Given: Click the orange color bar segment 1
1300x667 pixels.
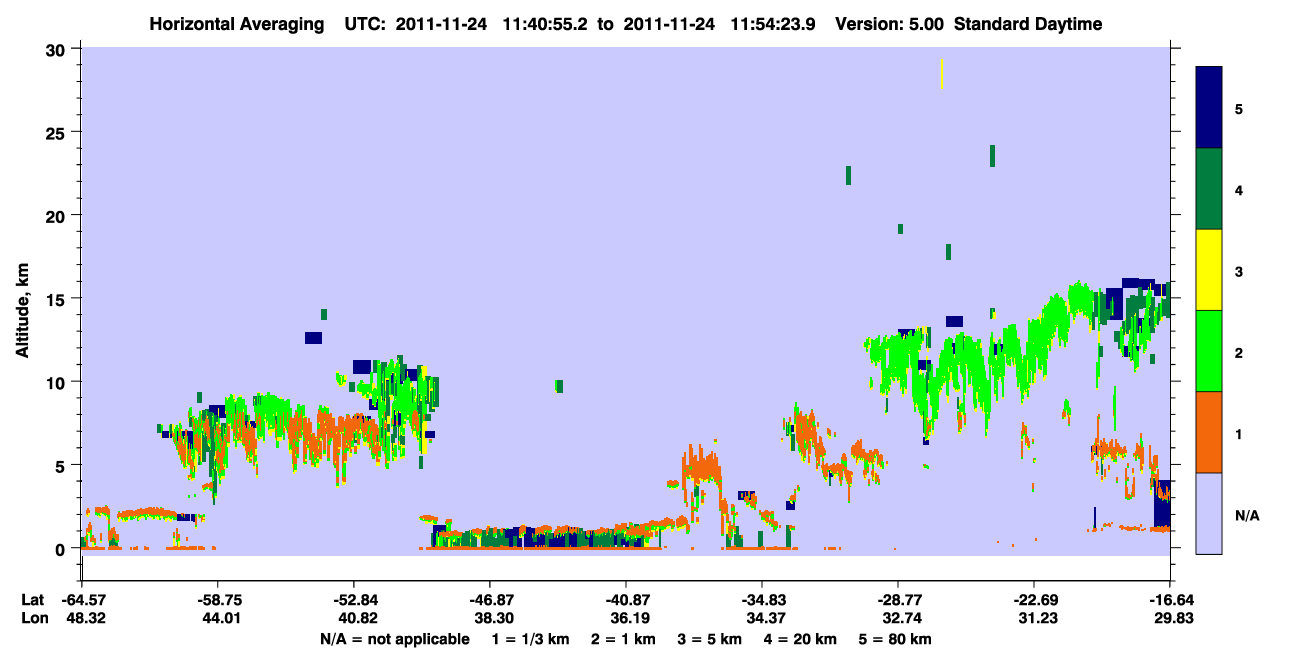Looking at the screenshot, I should coord(1209,432).
